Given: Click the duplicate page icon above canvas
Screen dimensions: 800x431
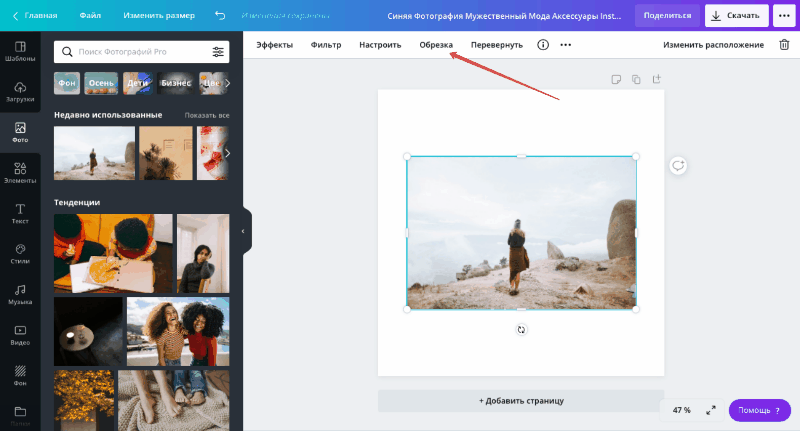Looking at the screenshot, I should pyautogui.click(x=636, y=79).
